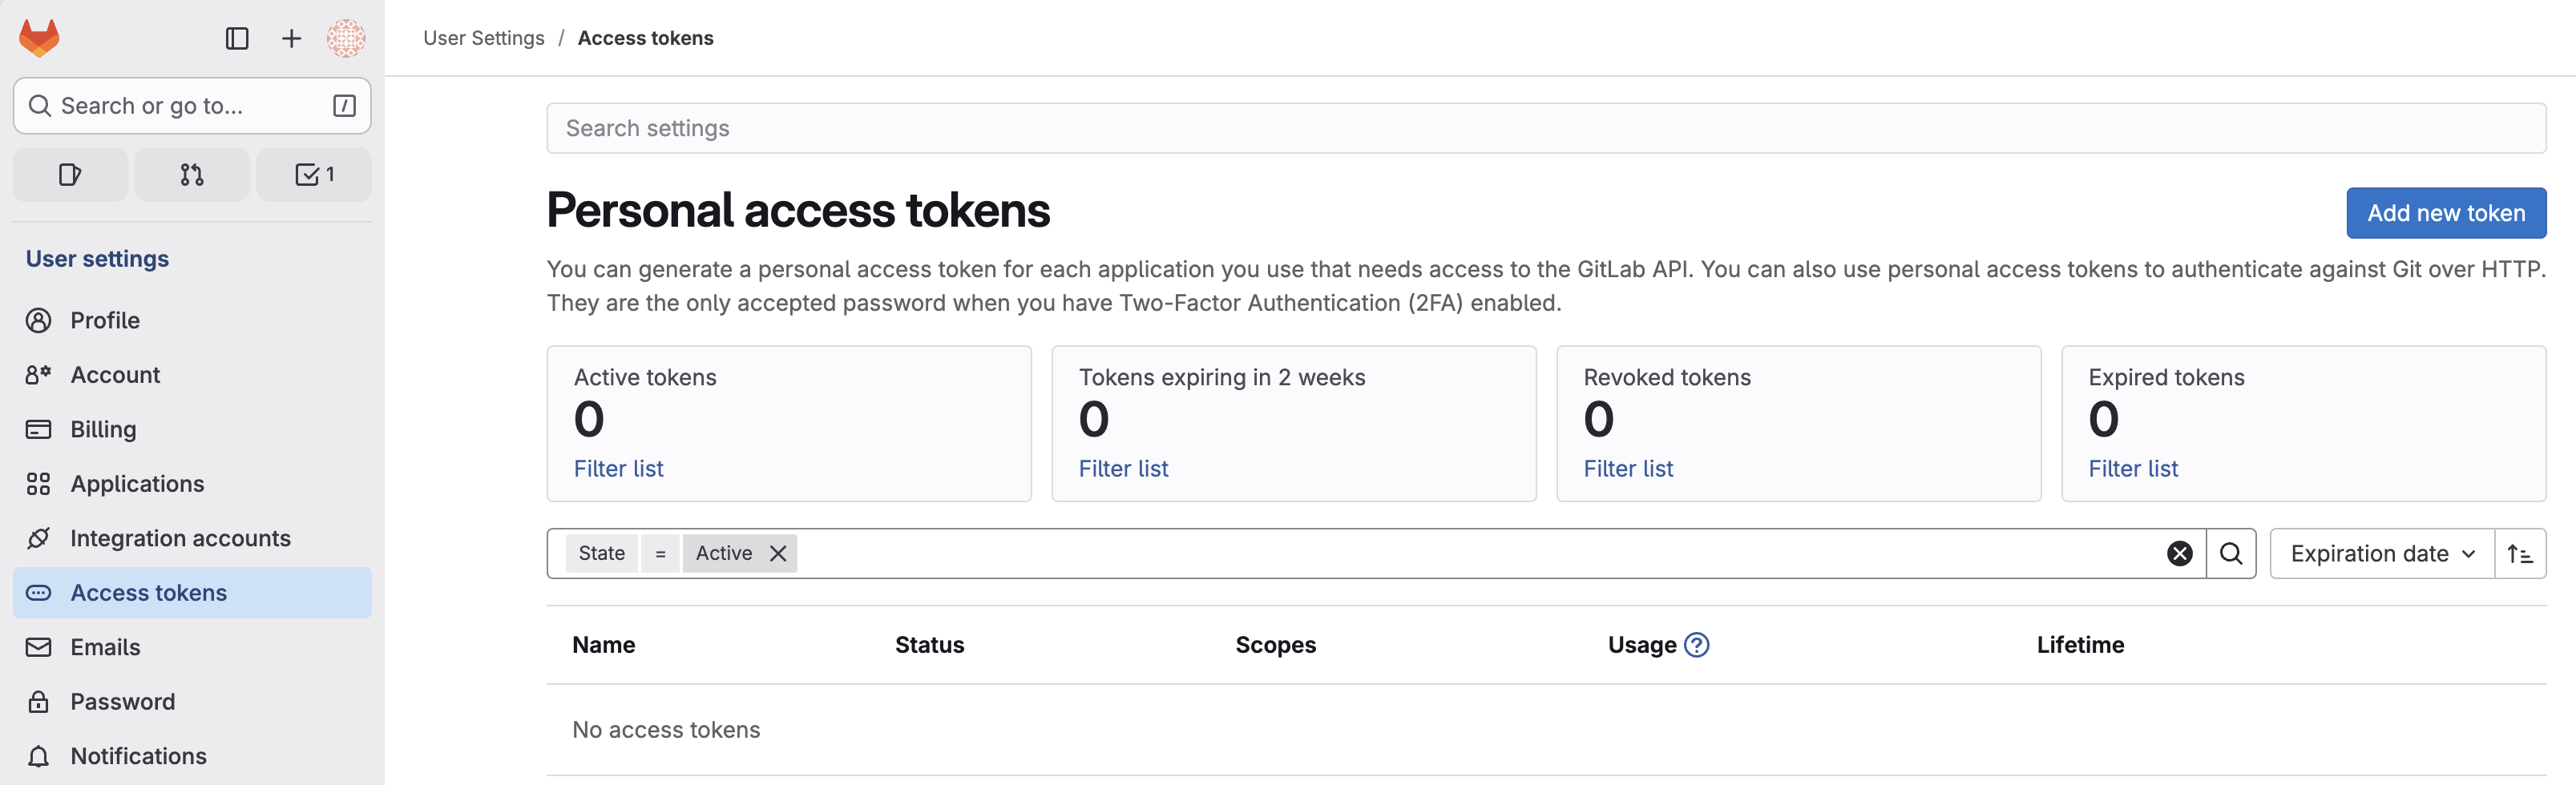
Task: Go to Profile settings
Action: pyautogui.click(x=105, y=320)
